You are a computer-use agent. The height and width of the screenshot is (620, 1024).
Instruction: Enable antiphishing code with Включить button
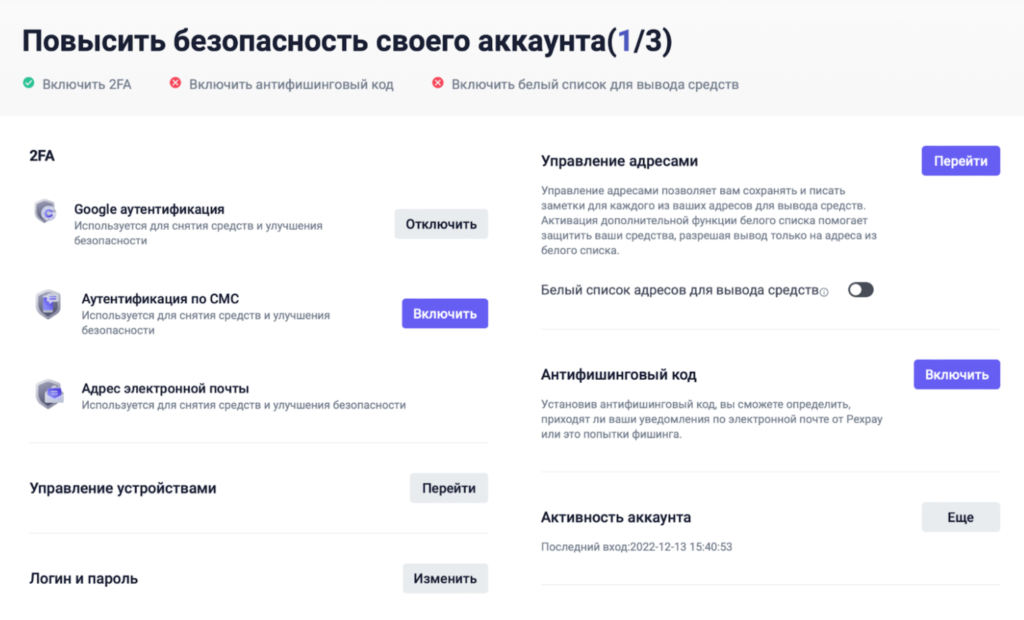[x=956, y=375]
